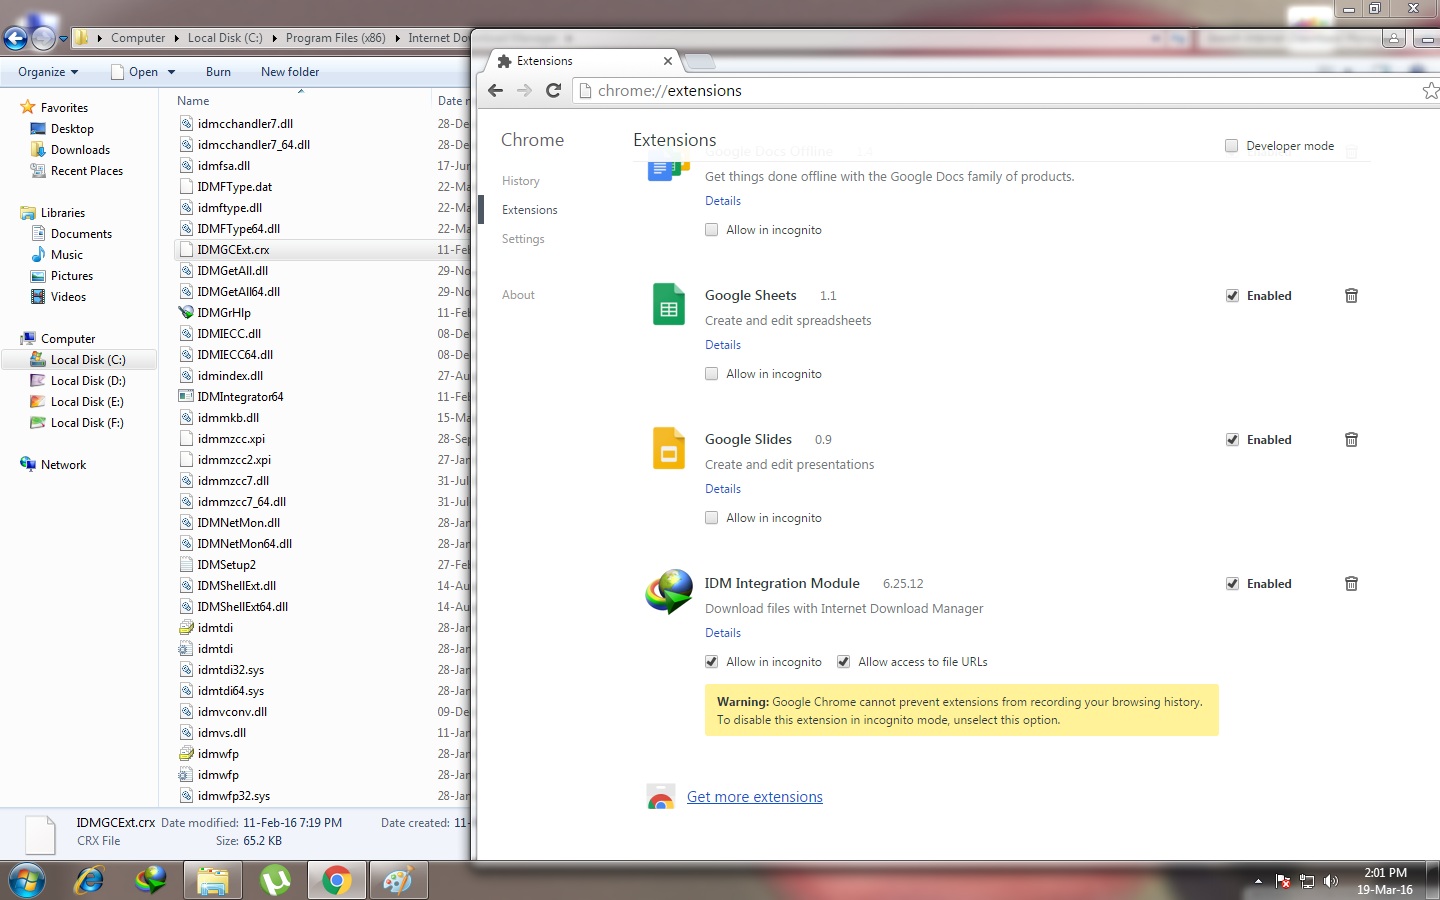Select the IDMGCExt.crx file
The height and width of the screenshot is (900, 1440).
tap(233, 250)
